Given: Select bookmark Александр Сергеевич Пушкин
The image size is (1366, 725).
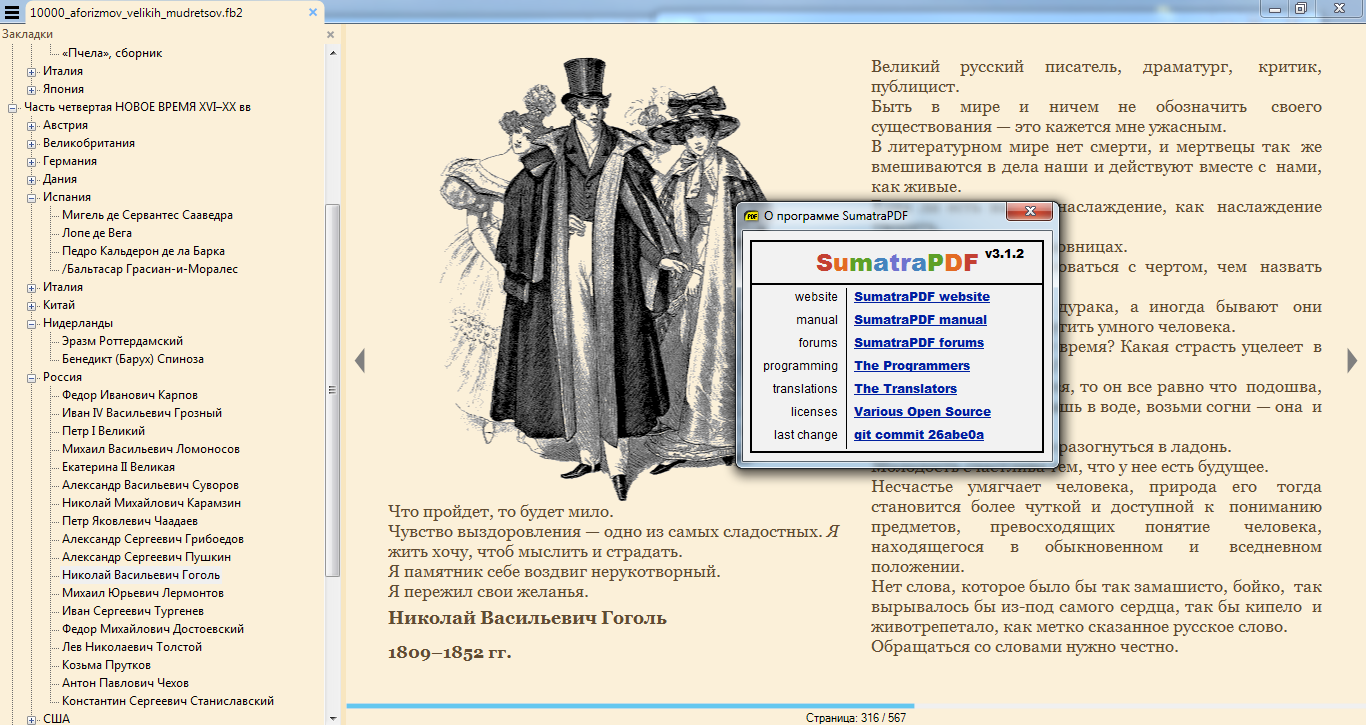Looking at the screenshot, I should point(146,557).
